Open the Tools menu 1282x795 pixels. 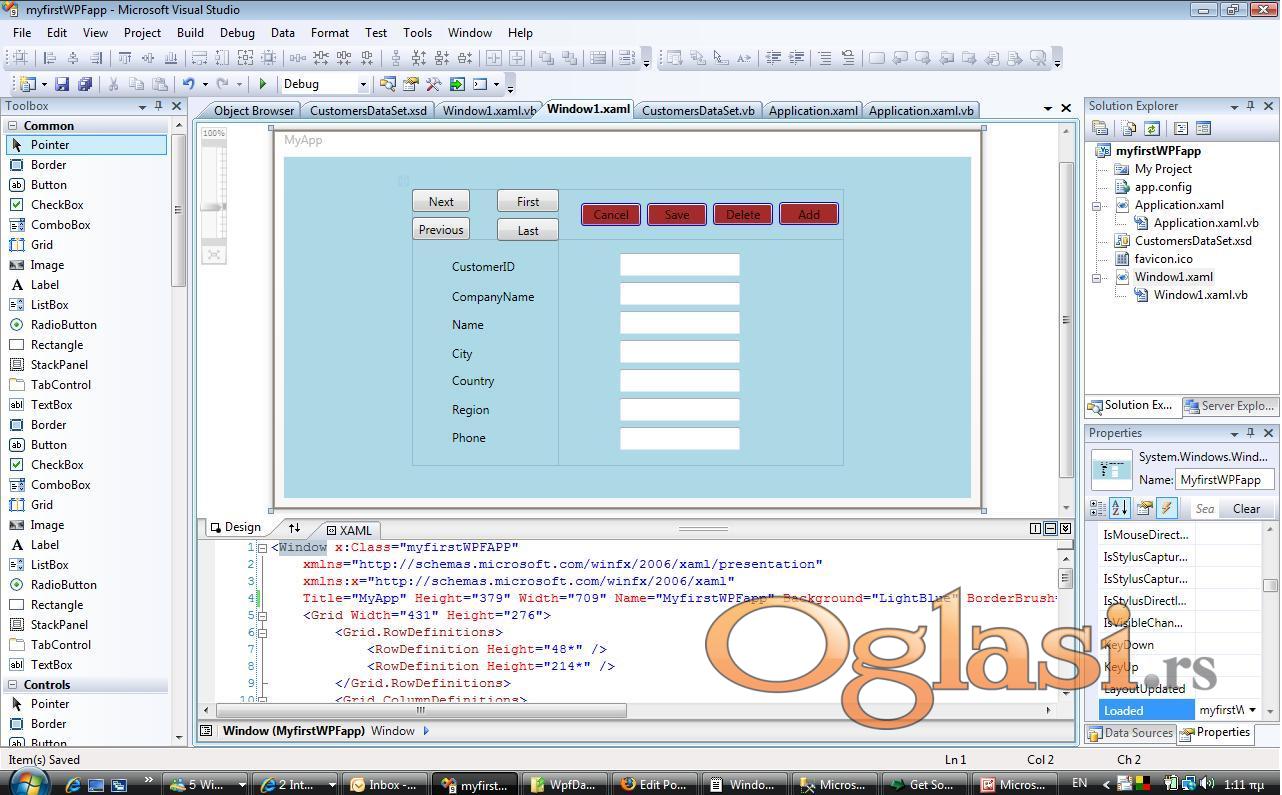click(417, 33)
